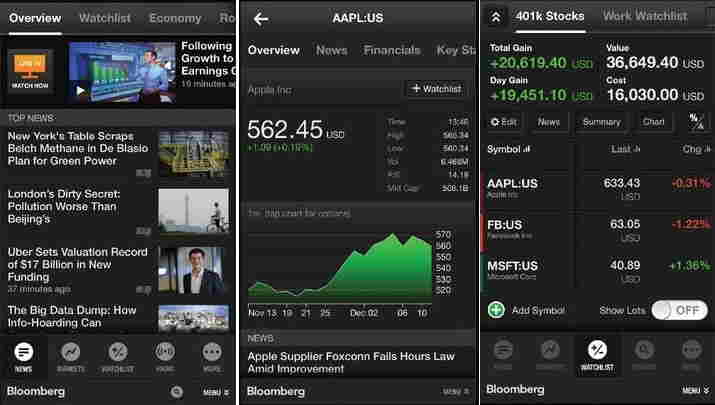Screen dimensions: 715x405
Task: Add Apple to watchlist with + Watchlist button
Action: (x=436, y=89)
